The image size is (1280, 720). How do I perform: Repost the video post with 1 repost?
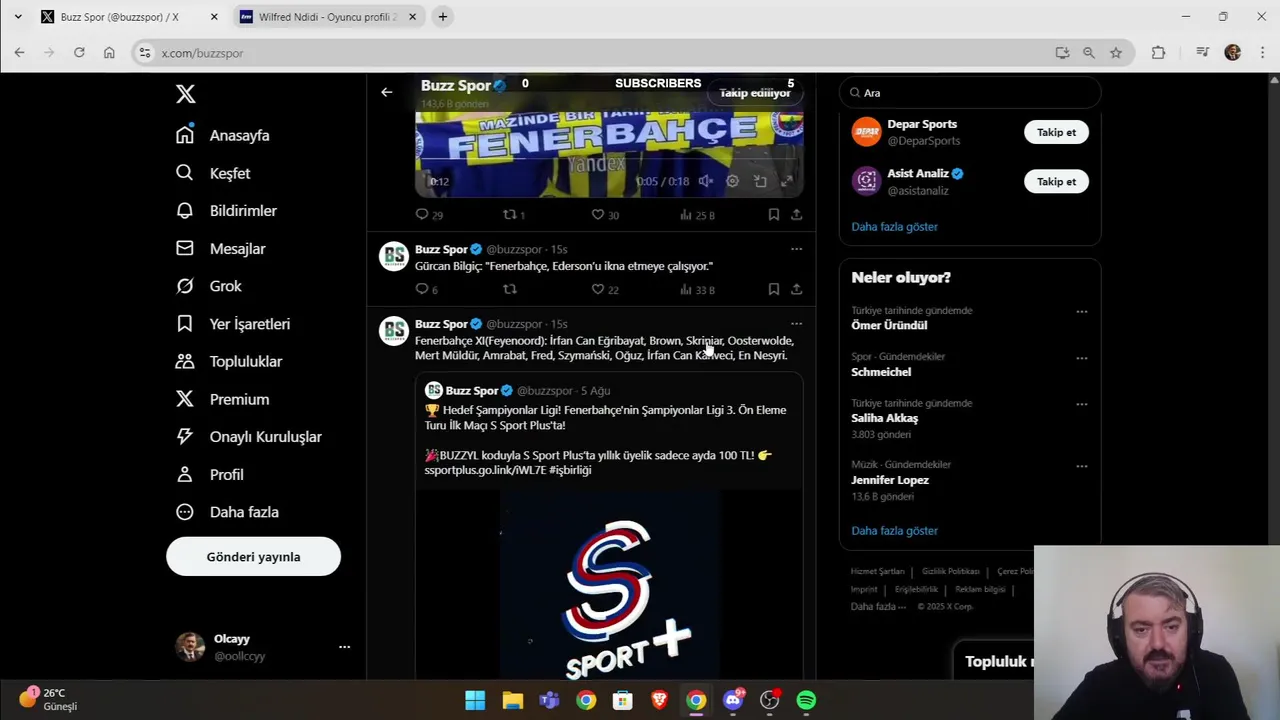click(x=514, y=215)
